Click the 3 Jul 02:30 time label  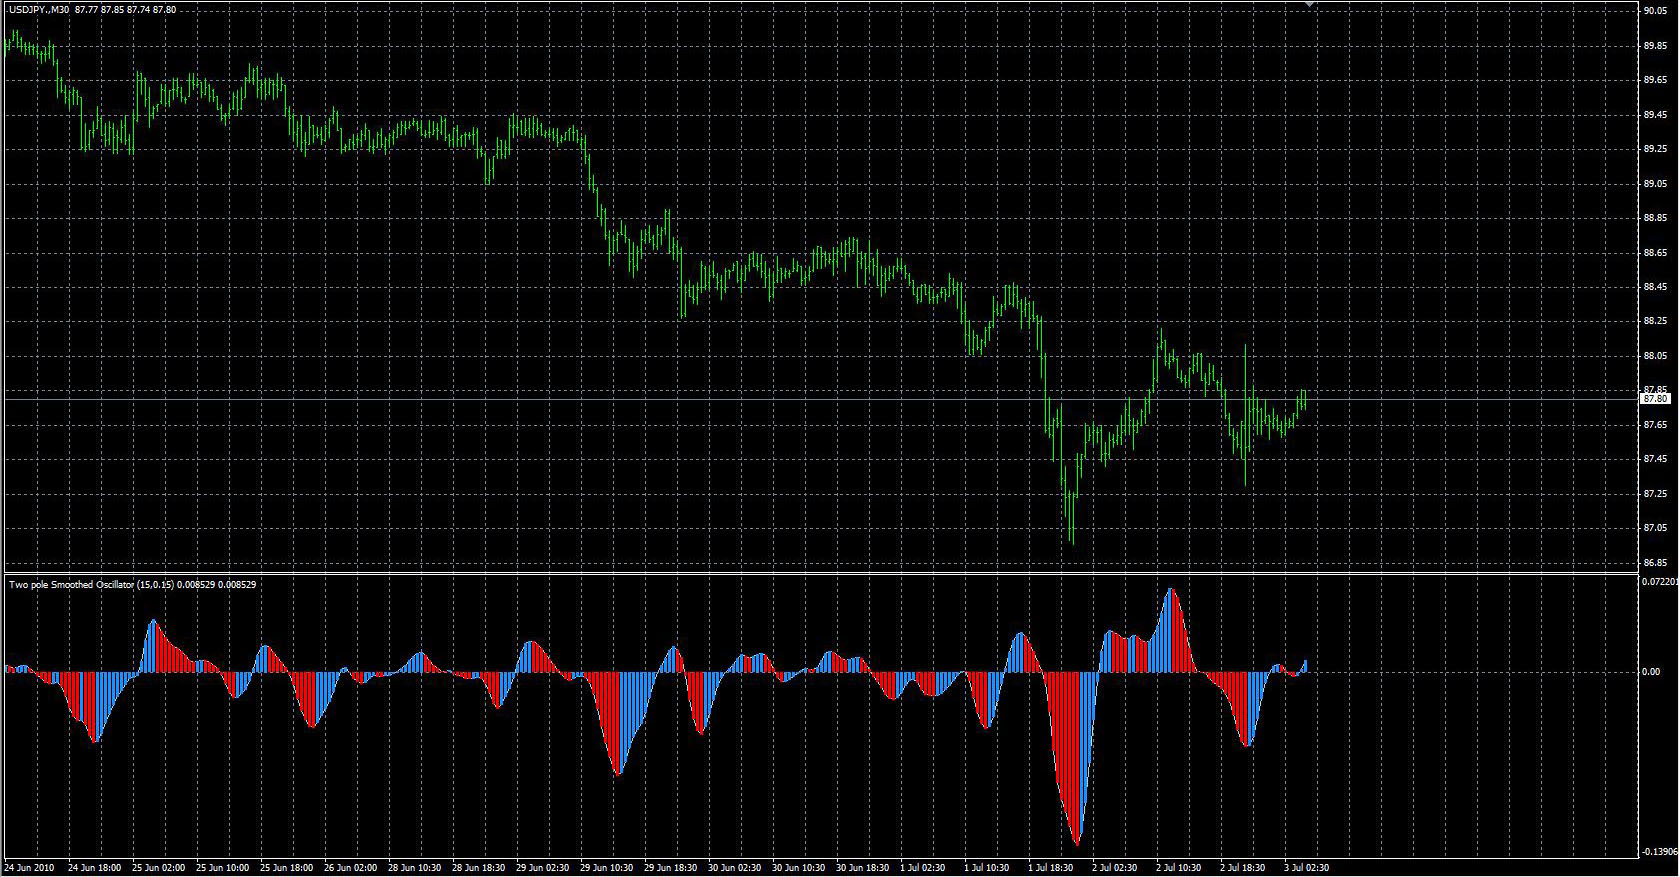[1308, 868]
